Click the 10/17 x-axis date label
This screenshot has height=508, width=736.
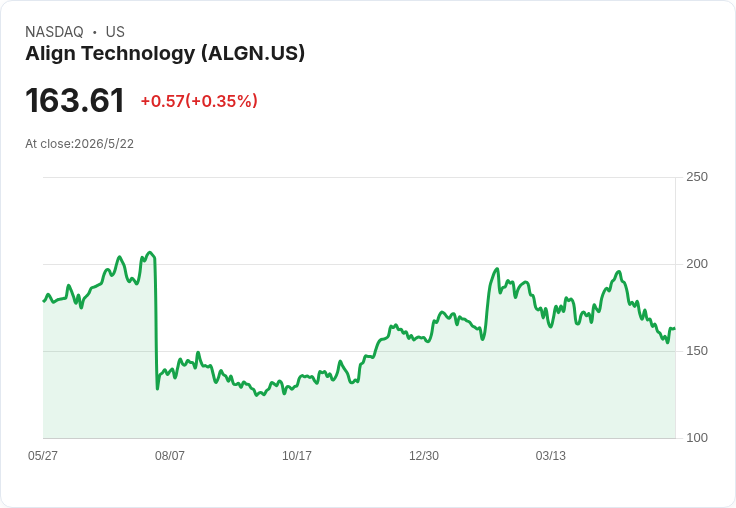coord(297,455)
